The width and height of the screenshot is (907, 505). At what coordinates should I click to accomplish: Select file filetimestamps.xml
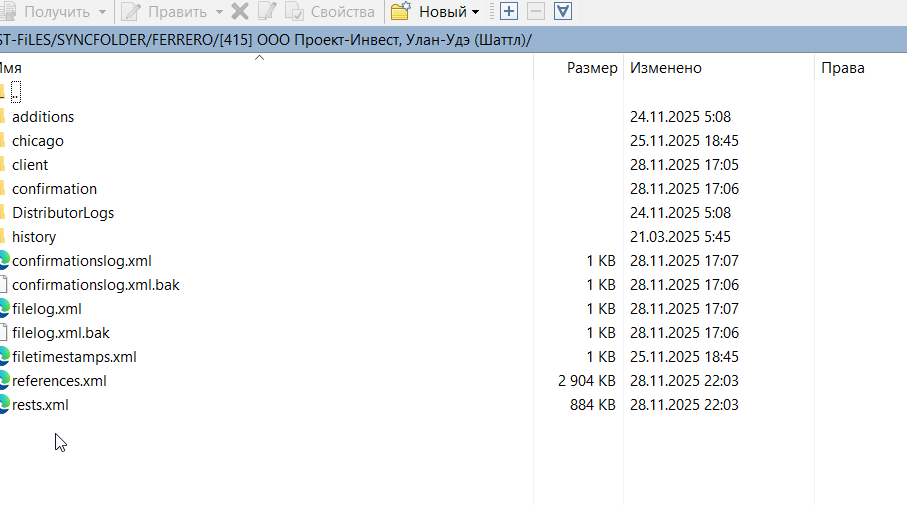[x=74, y=357]
